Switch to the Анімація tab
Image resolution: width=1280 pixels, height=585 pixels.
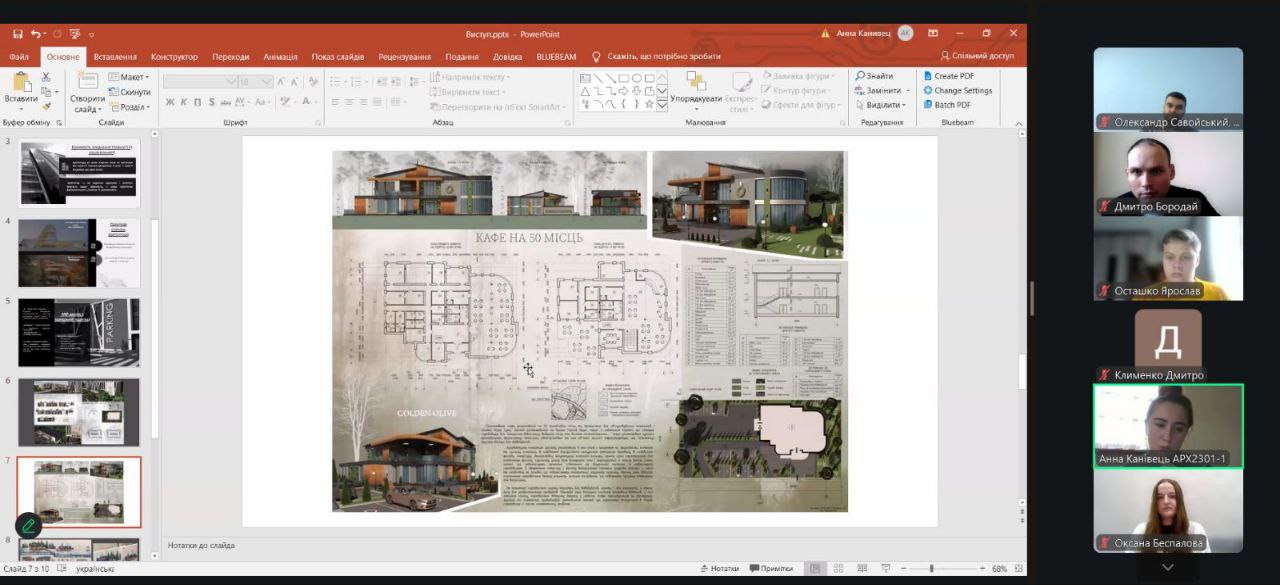[x=280, y=57]
